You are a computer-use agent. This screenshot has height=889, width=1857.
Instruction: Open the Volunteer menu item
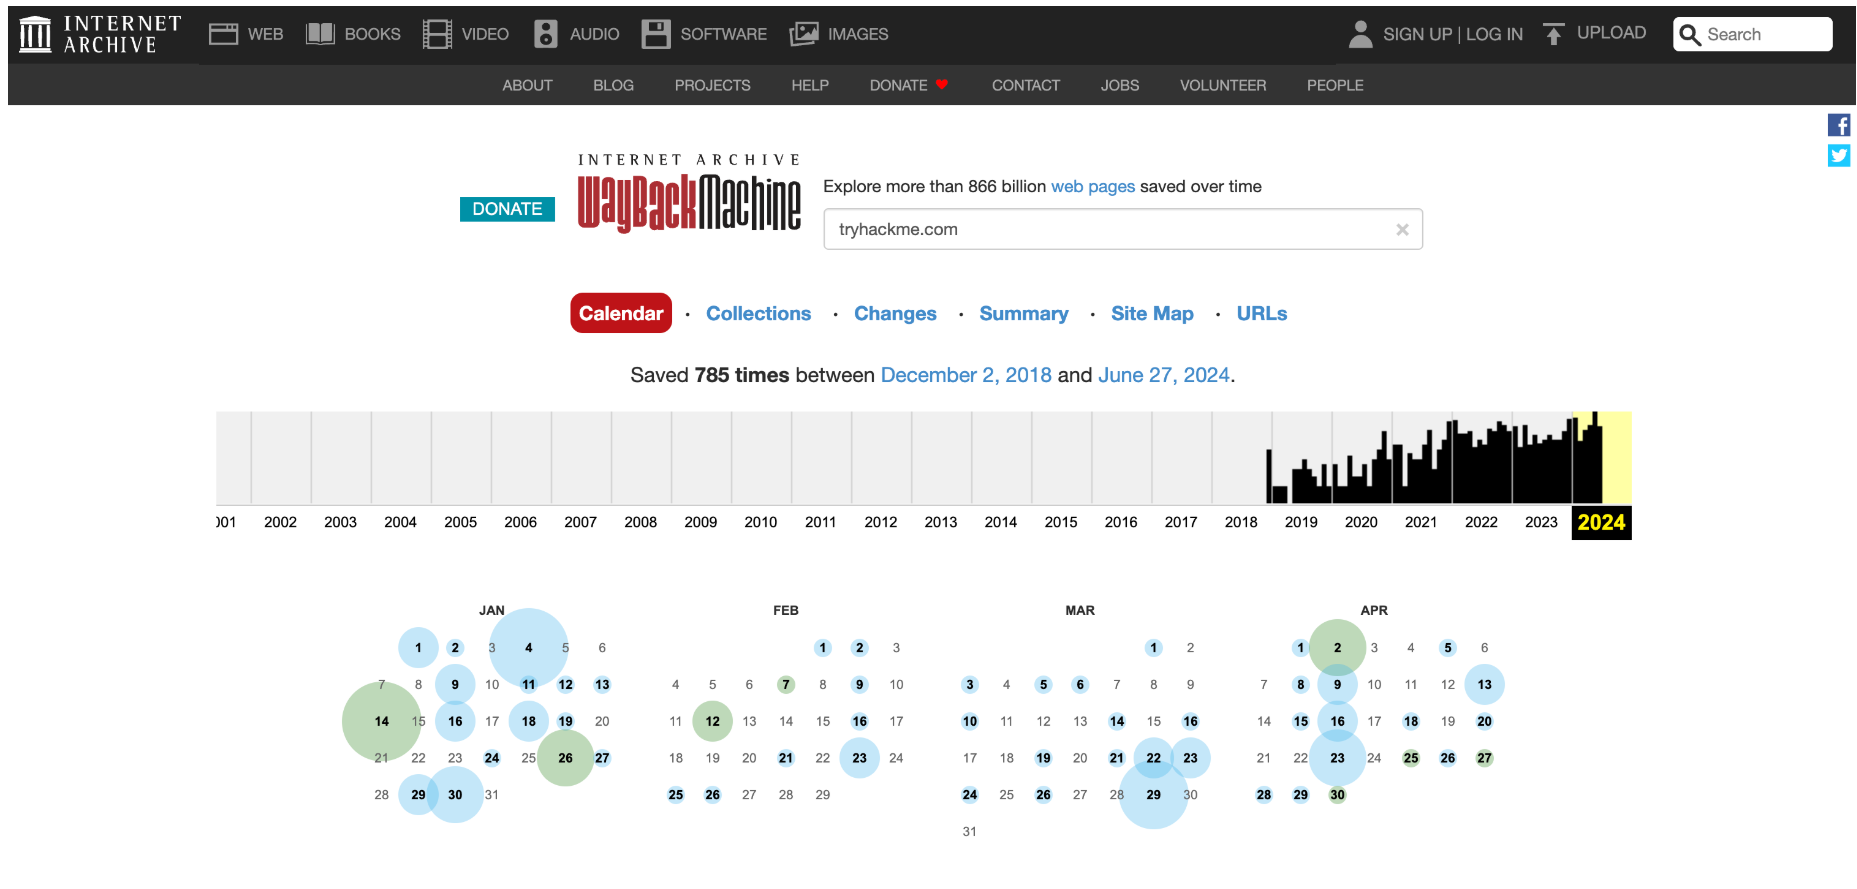[1222, 86]
